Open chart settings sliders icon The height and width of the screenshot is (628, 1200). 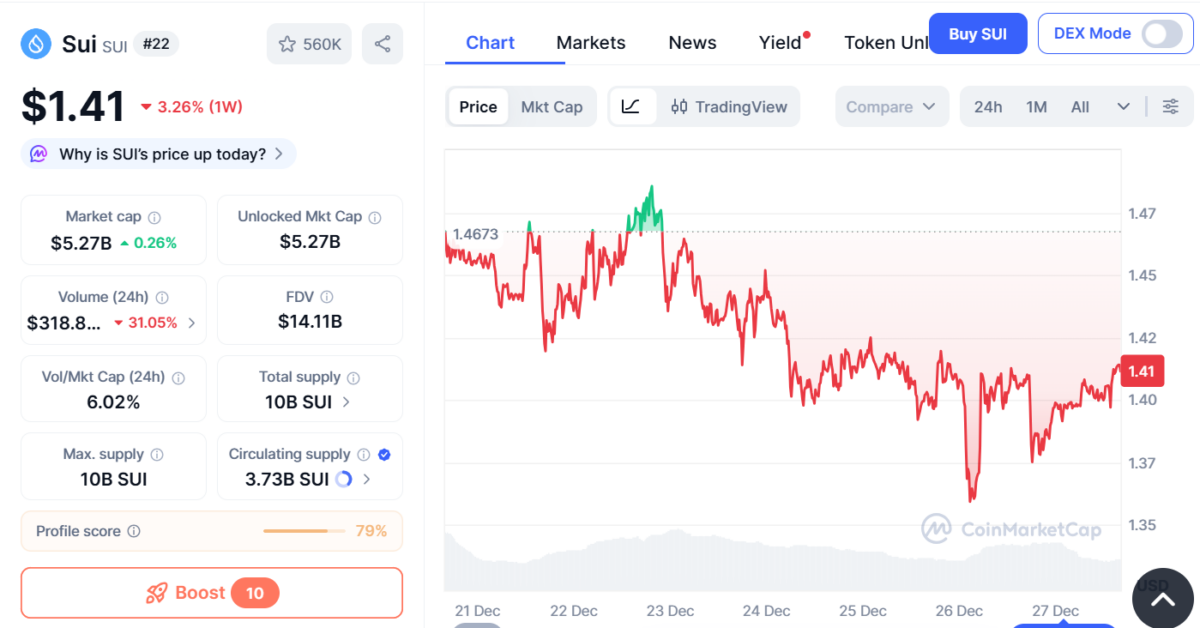[x=1170, y=107]
